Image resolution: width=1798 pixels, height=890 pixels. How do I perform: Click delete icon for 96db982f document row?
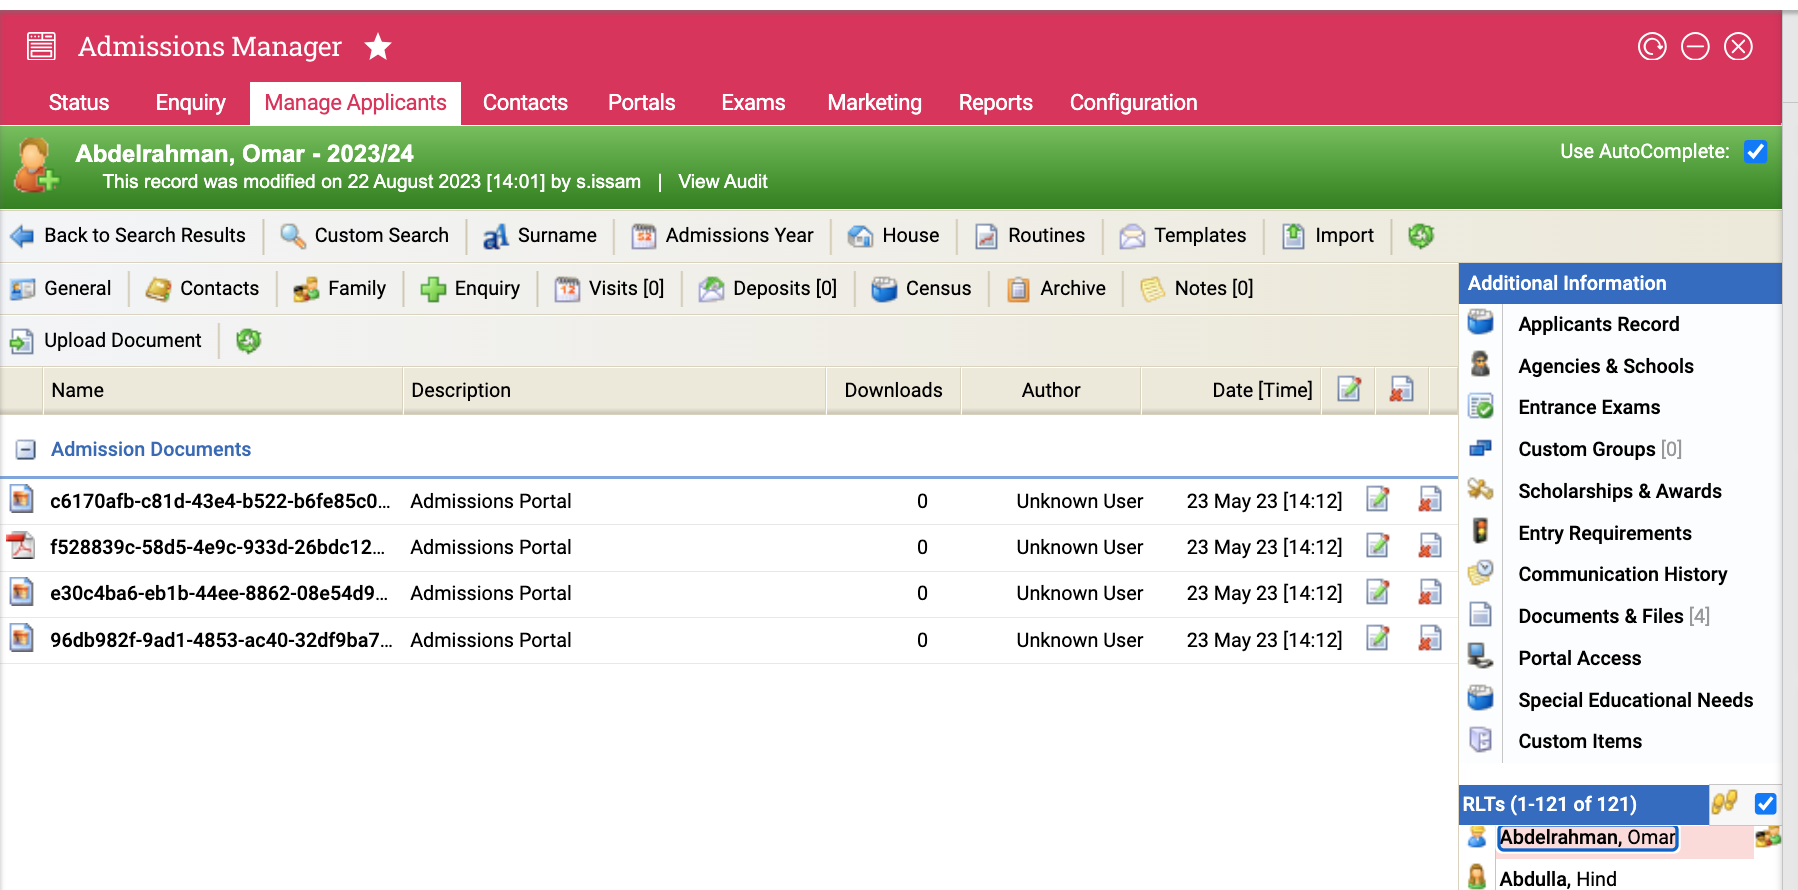1429,639
